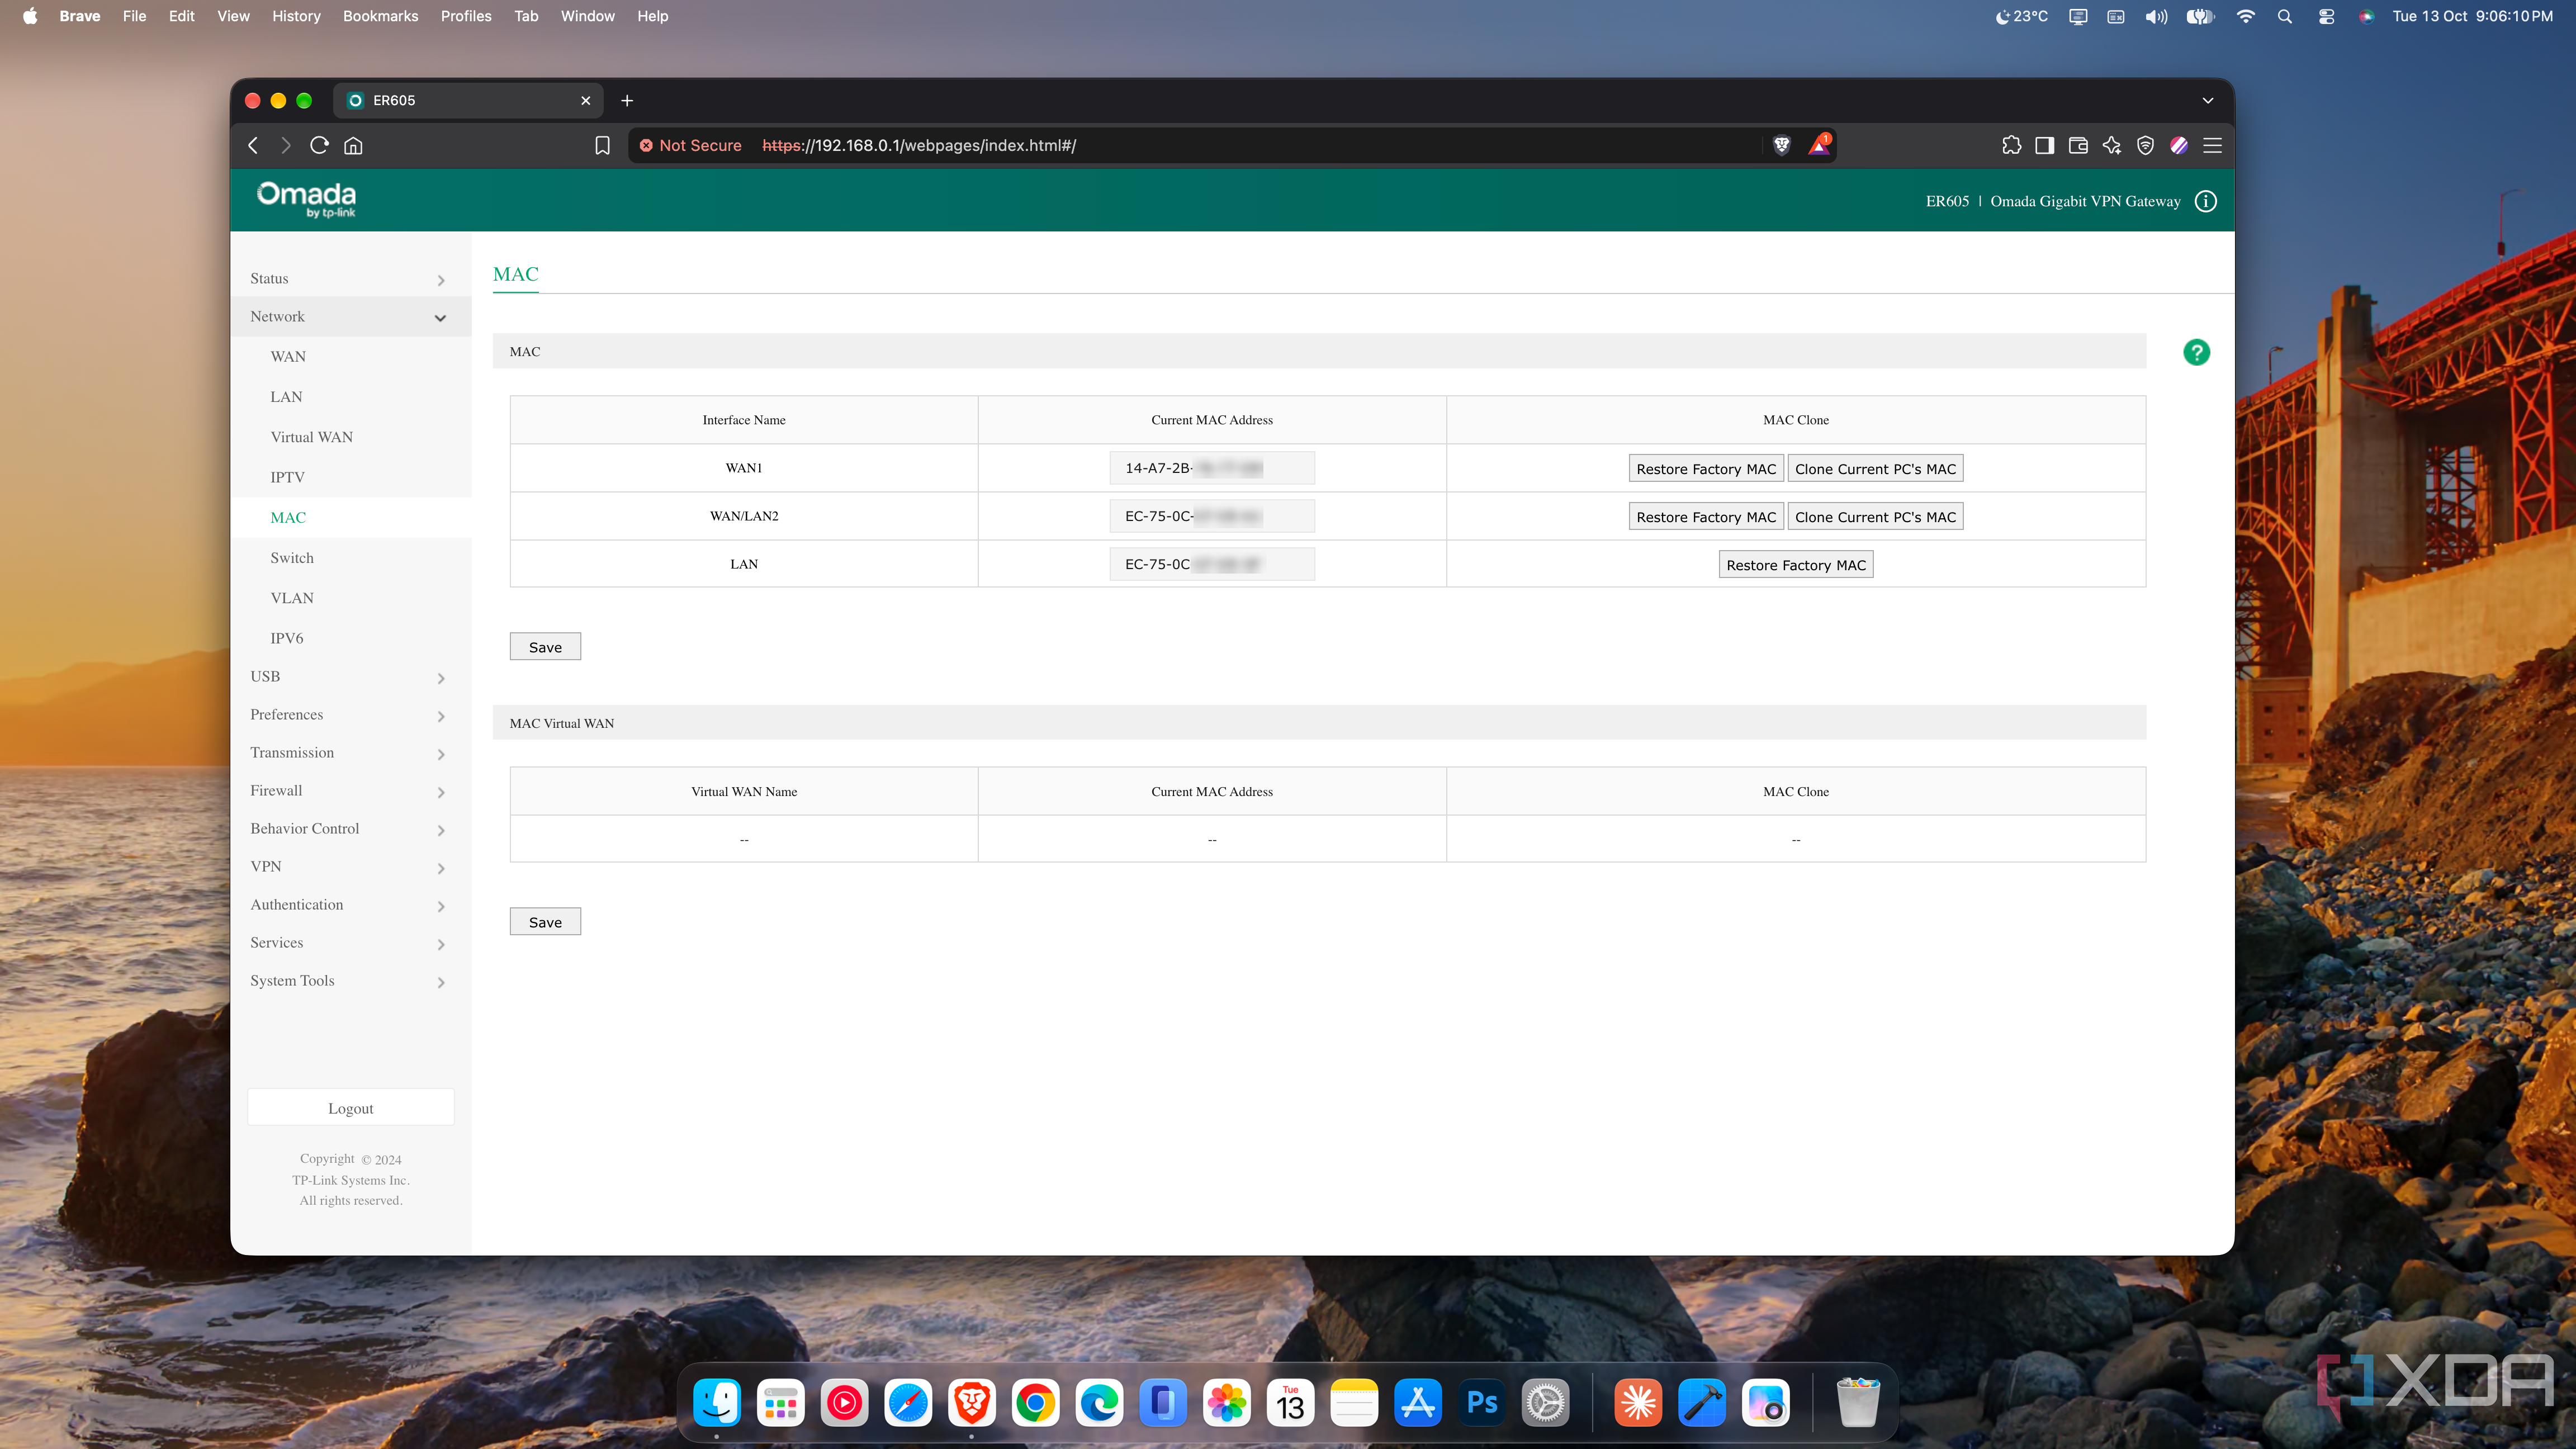Select IPTV in the sidebar
This screenshot has height=1449, width=2576.
point(287,477)
